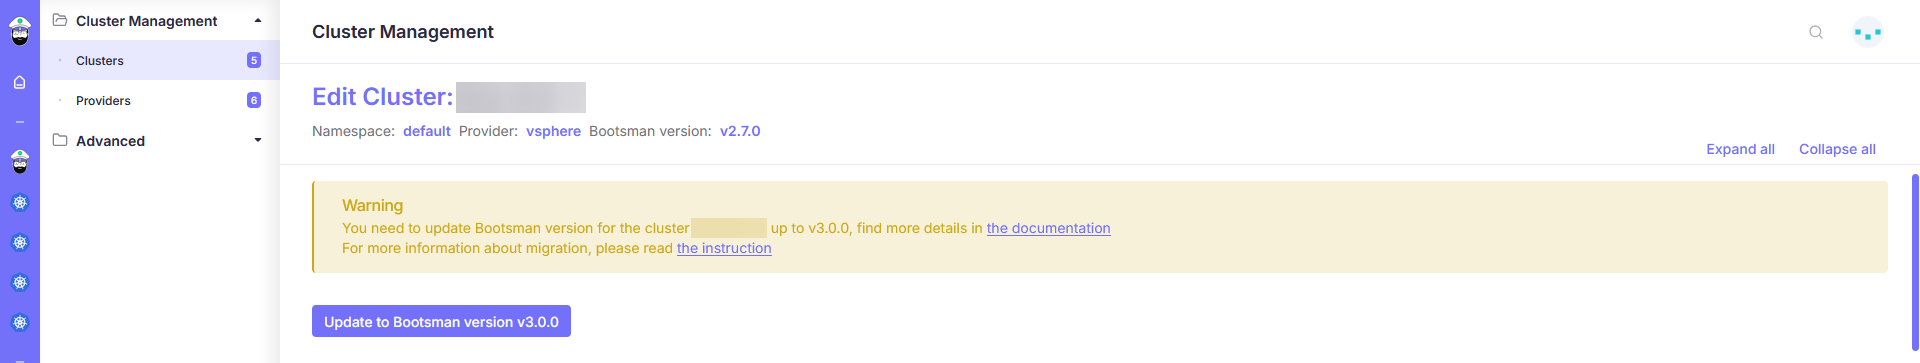Click the page vertical scrollbar
The height and width of the screenshot is (363, 1920).
pos(1915,262)
